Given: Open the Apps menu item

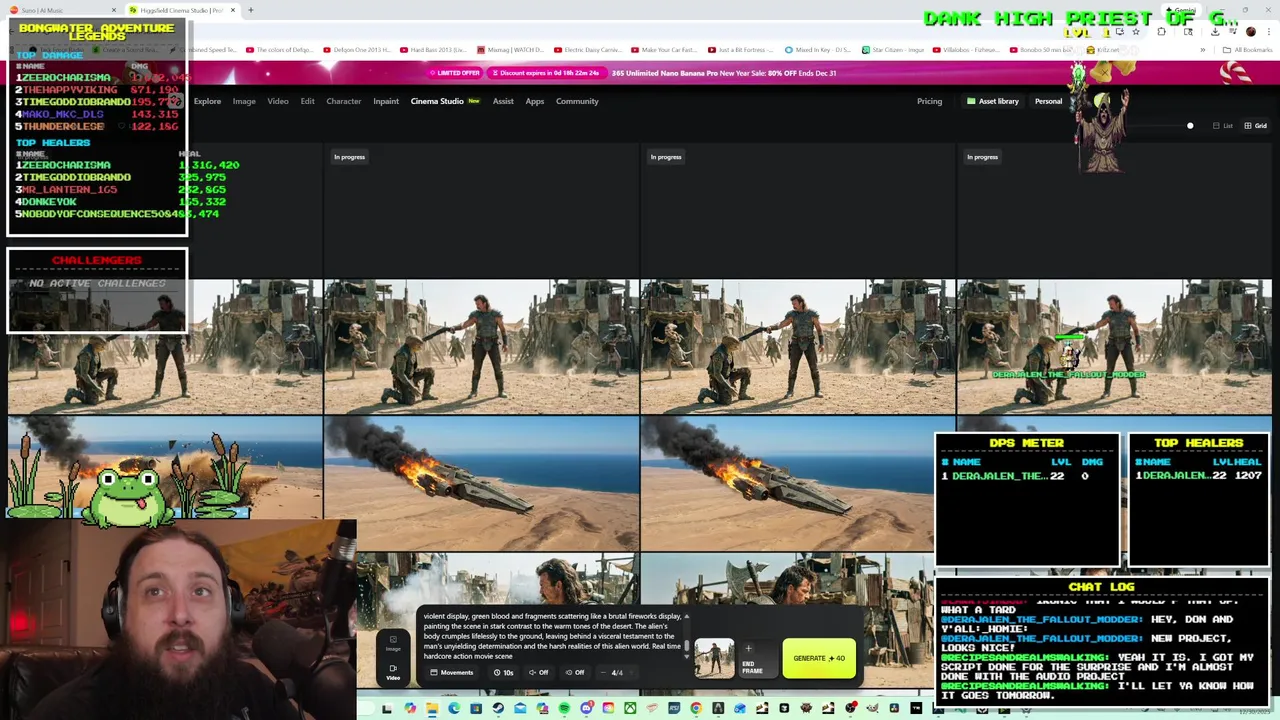Looking at the screenshot, I should (535, 101).
